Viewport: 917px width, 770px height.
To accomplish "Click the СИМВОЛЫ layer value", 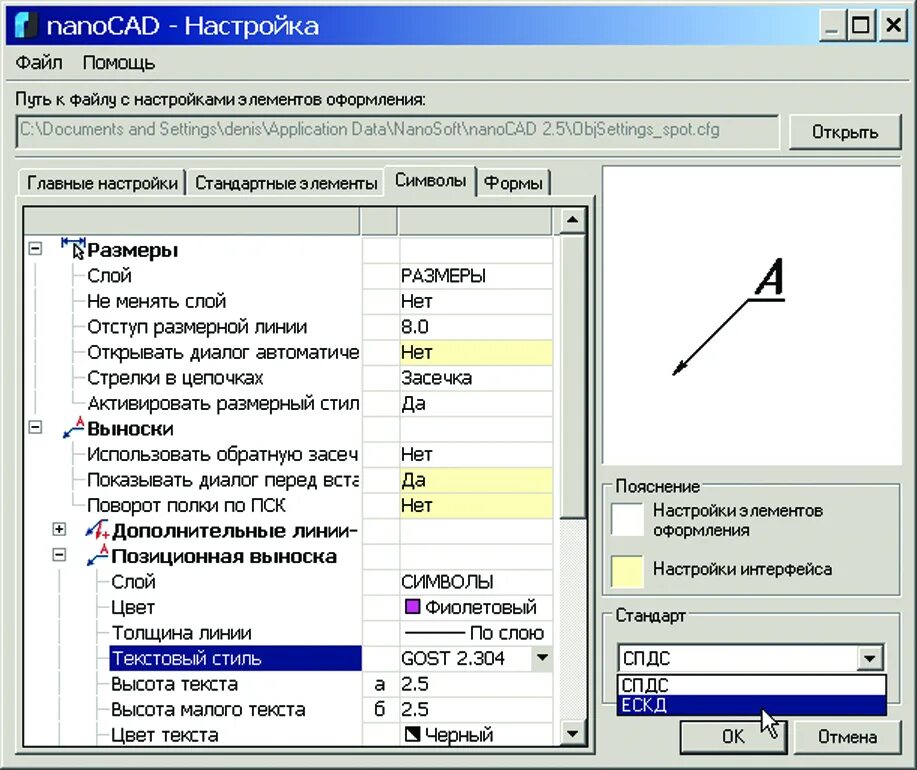I will tap(475, 582).
